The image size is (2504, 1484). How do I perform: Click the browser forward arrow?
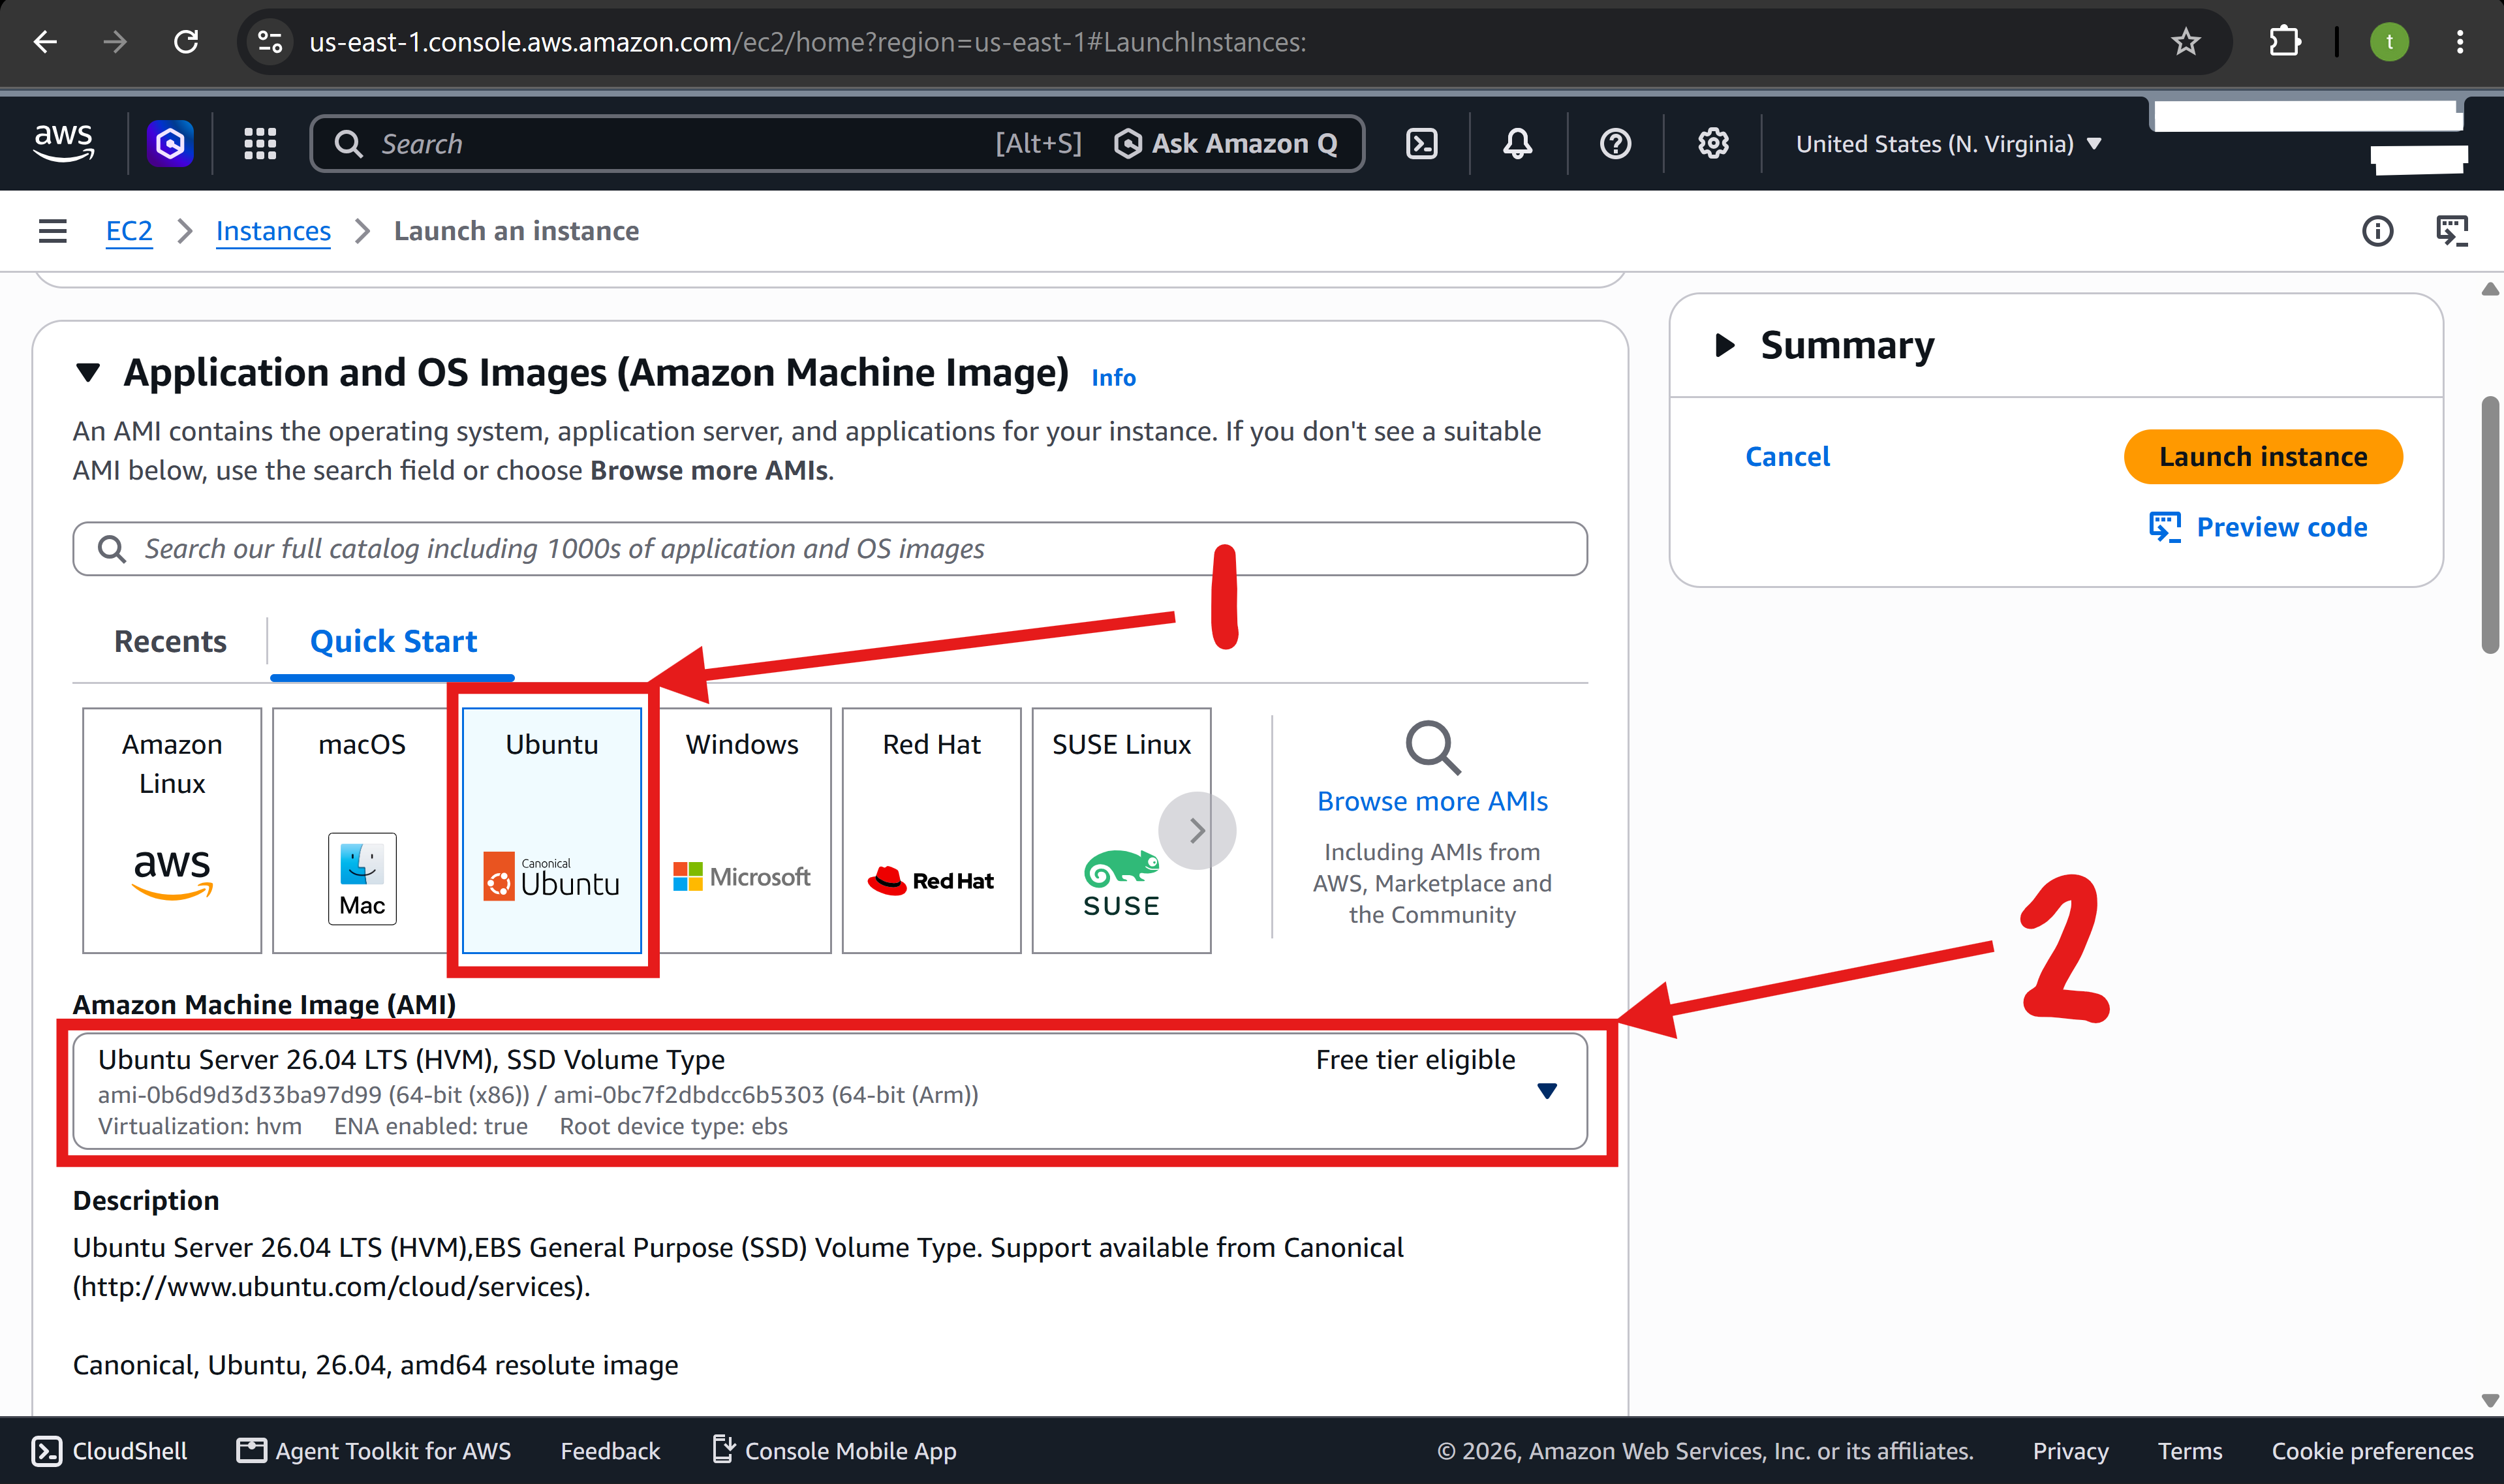(x=115, y=42)
